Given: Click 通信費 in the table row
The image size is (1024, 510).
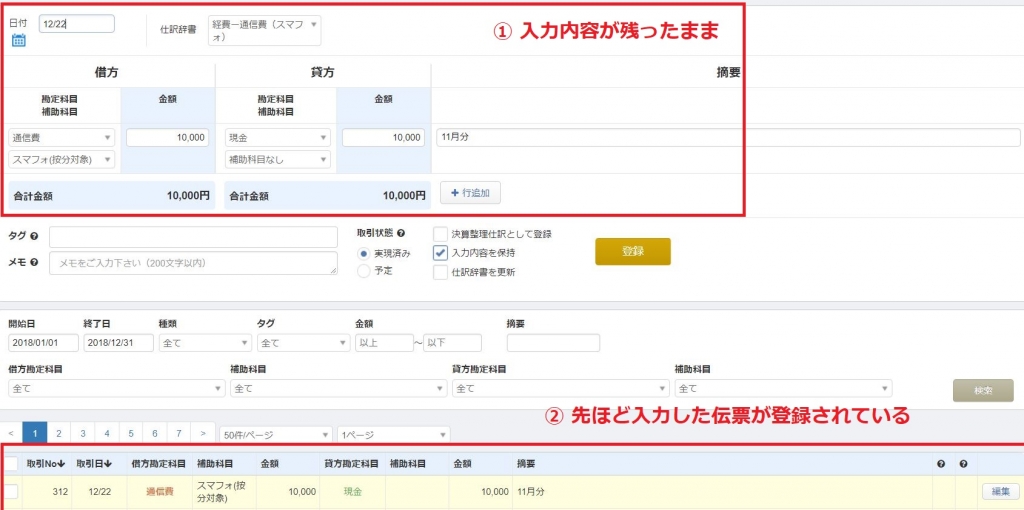Looking at the screenshot, I should pyautogui.click(x=160, y=492).
